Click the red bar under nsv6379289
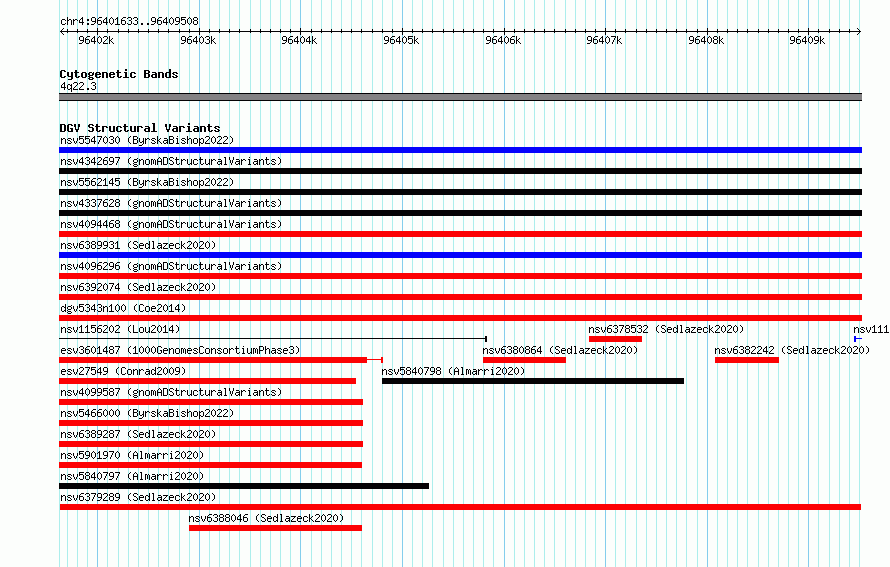This screenshot has width=890, height=567. (x=460, y=507)
